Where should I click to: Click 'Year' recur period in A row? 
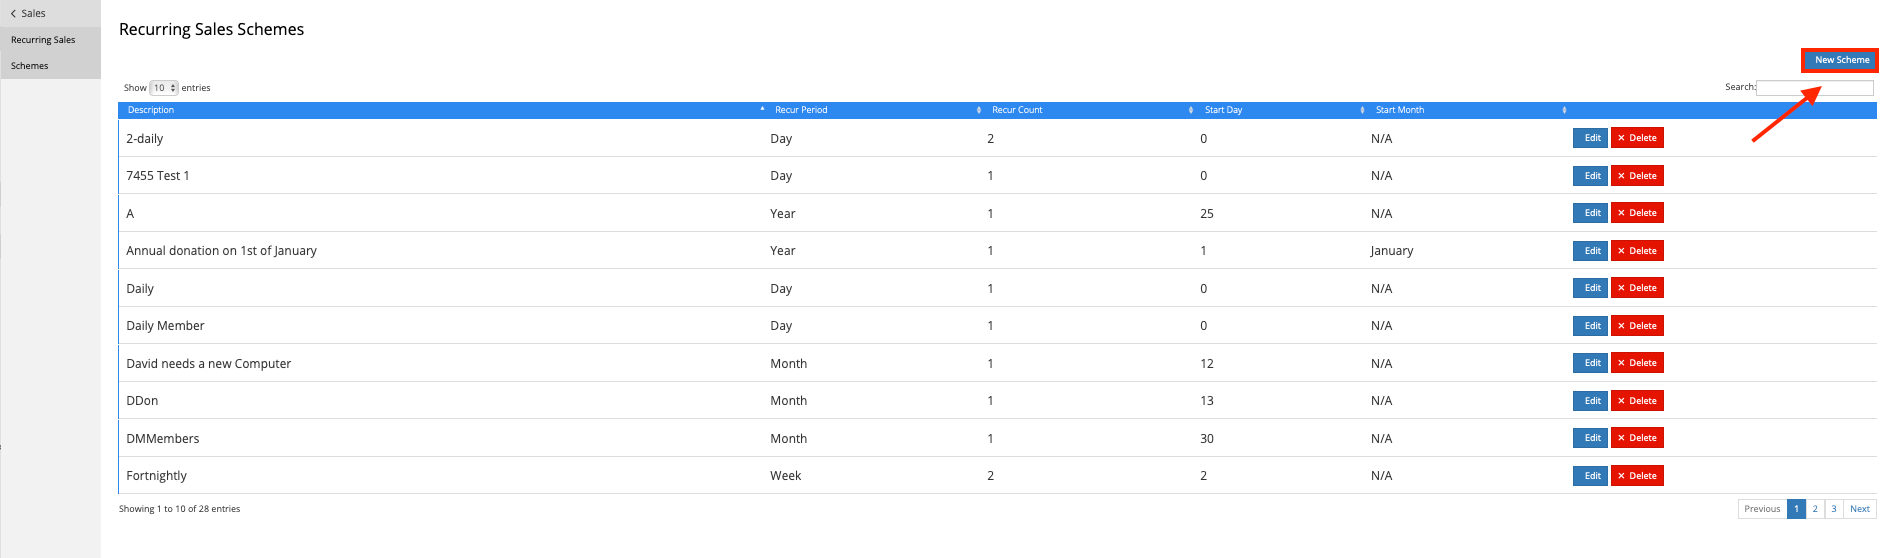[x=783, y=214]
